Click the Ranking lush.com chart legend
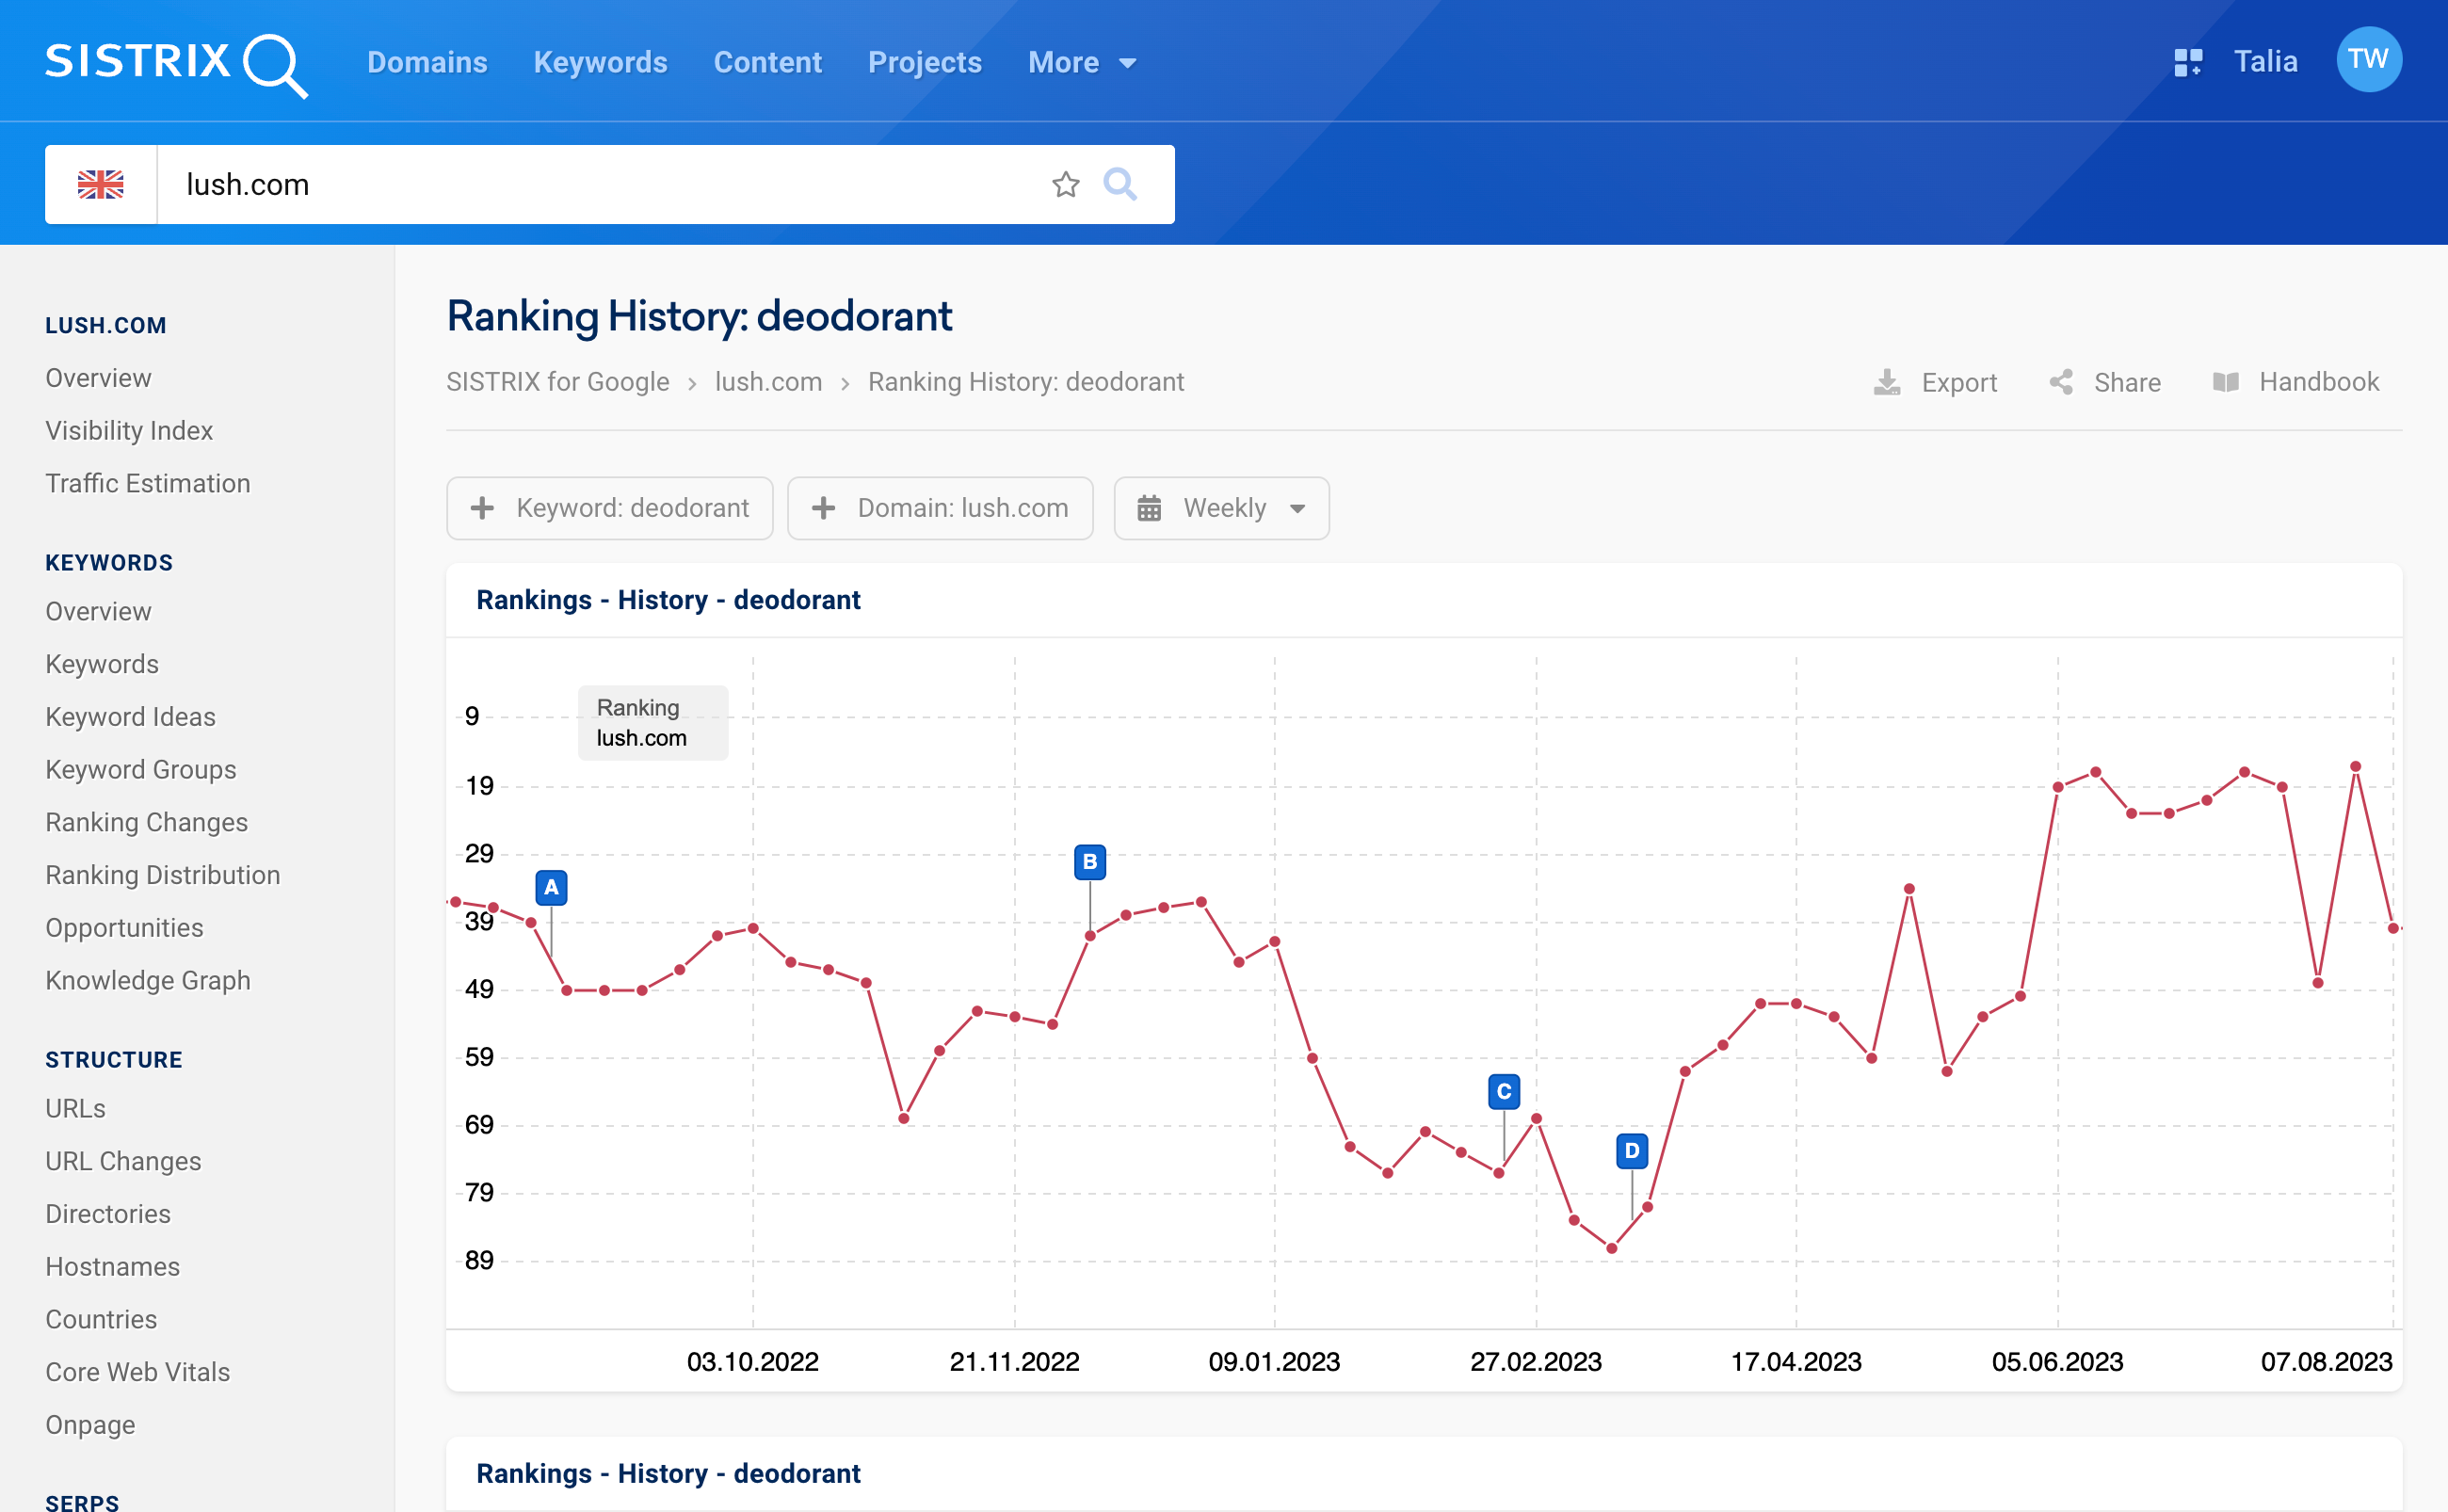 (x=653, y=723)
